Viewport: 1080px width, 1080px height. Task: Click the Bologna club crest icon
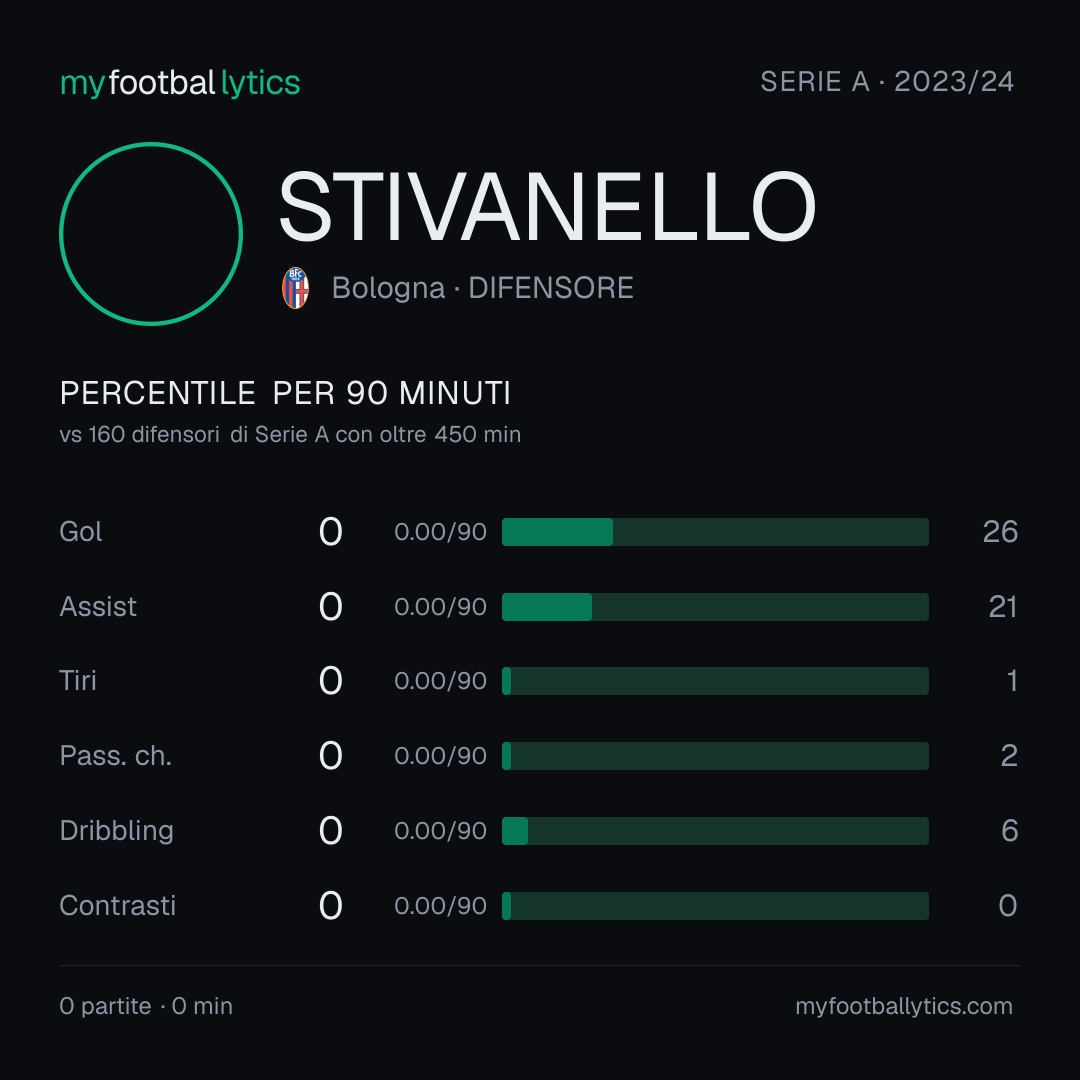pyautogui.click(x=295, y=288)
